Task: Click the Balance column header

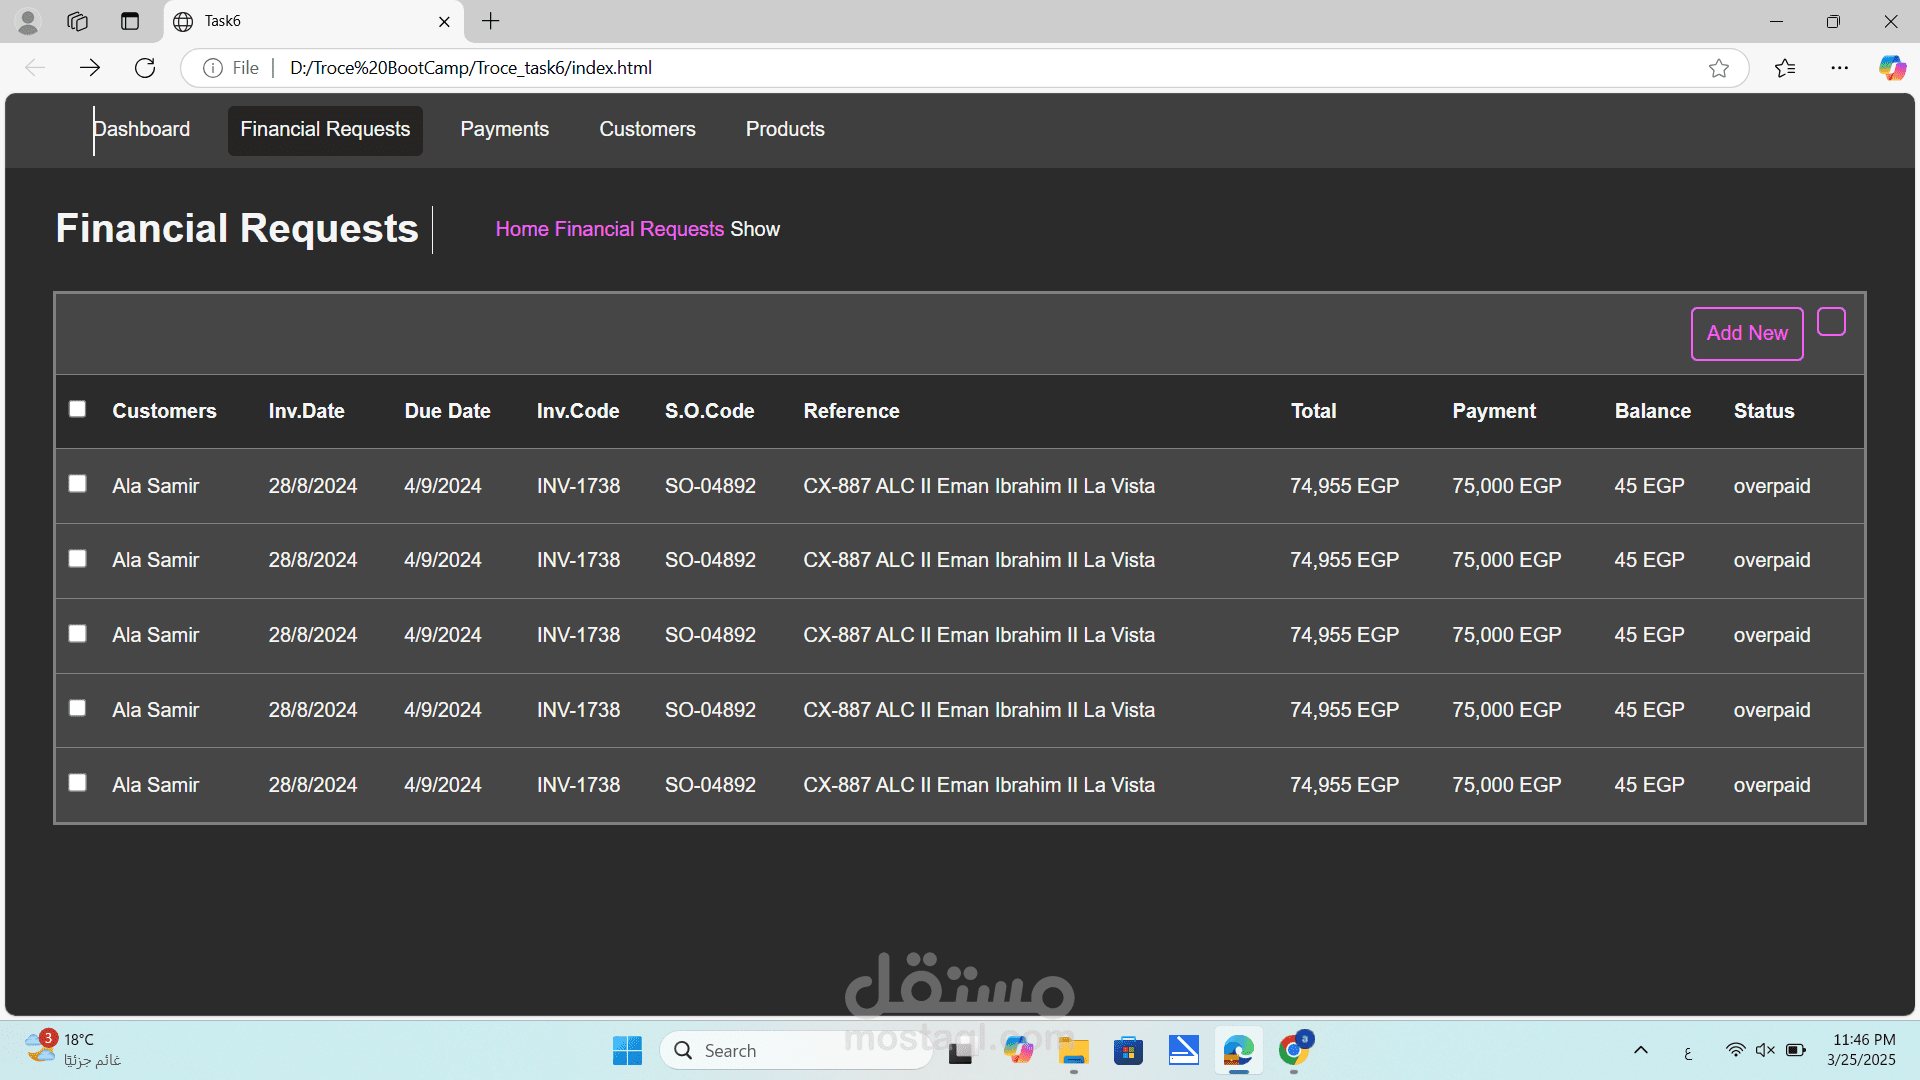Action: (1652, 411)
